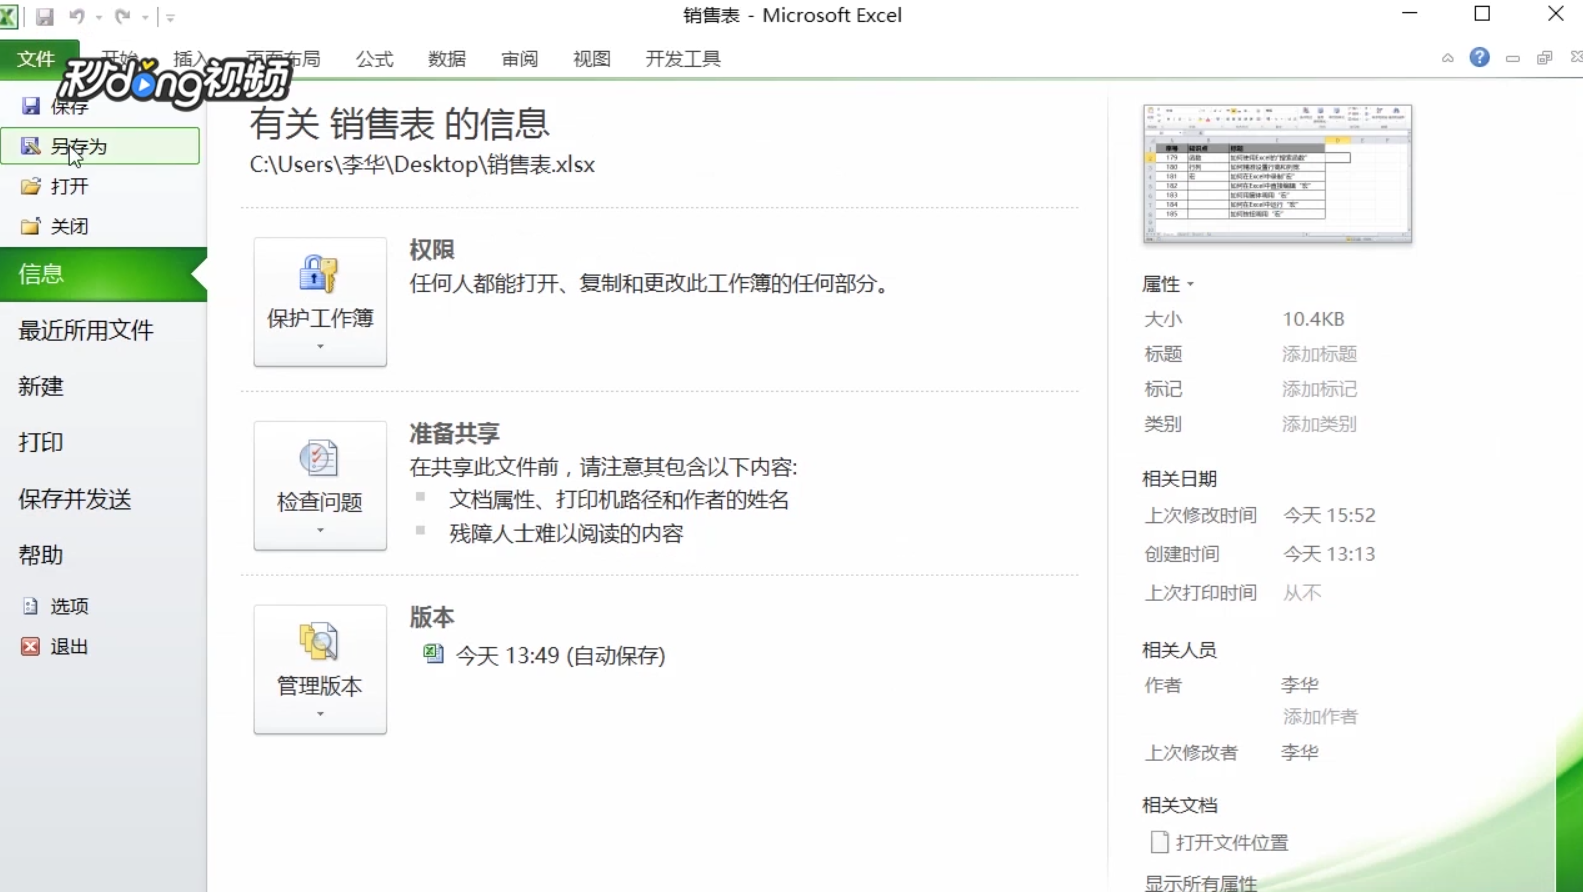Click the Undo arrow in the quick access toolbar
Screen dimensions: 1583x892
tap(77, 16)
